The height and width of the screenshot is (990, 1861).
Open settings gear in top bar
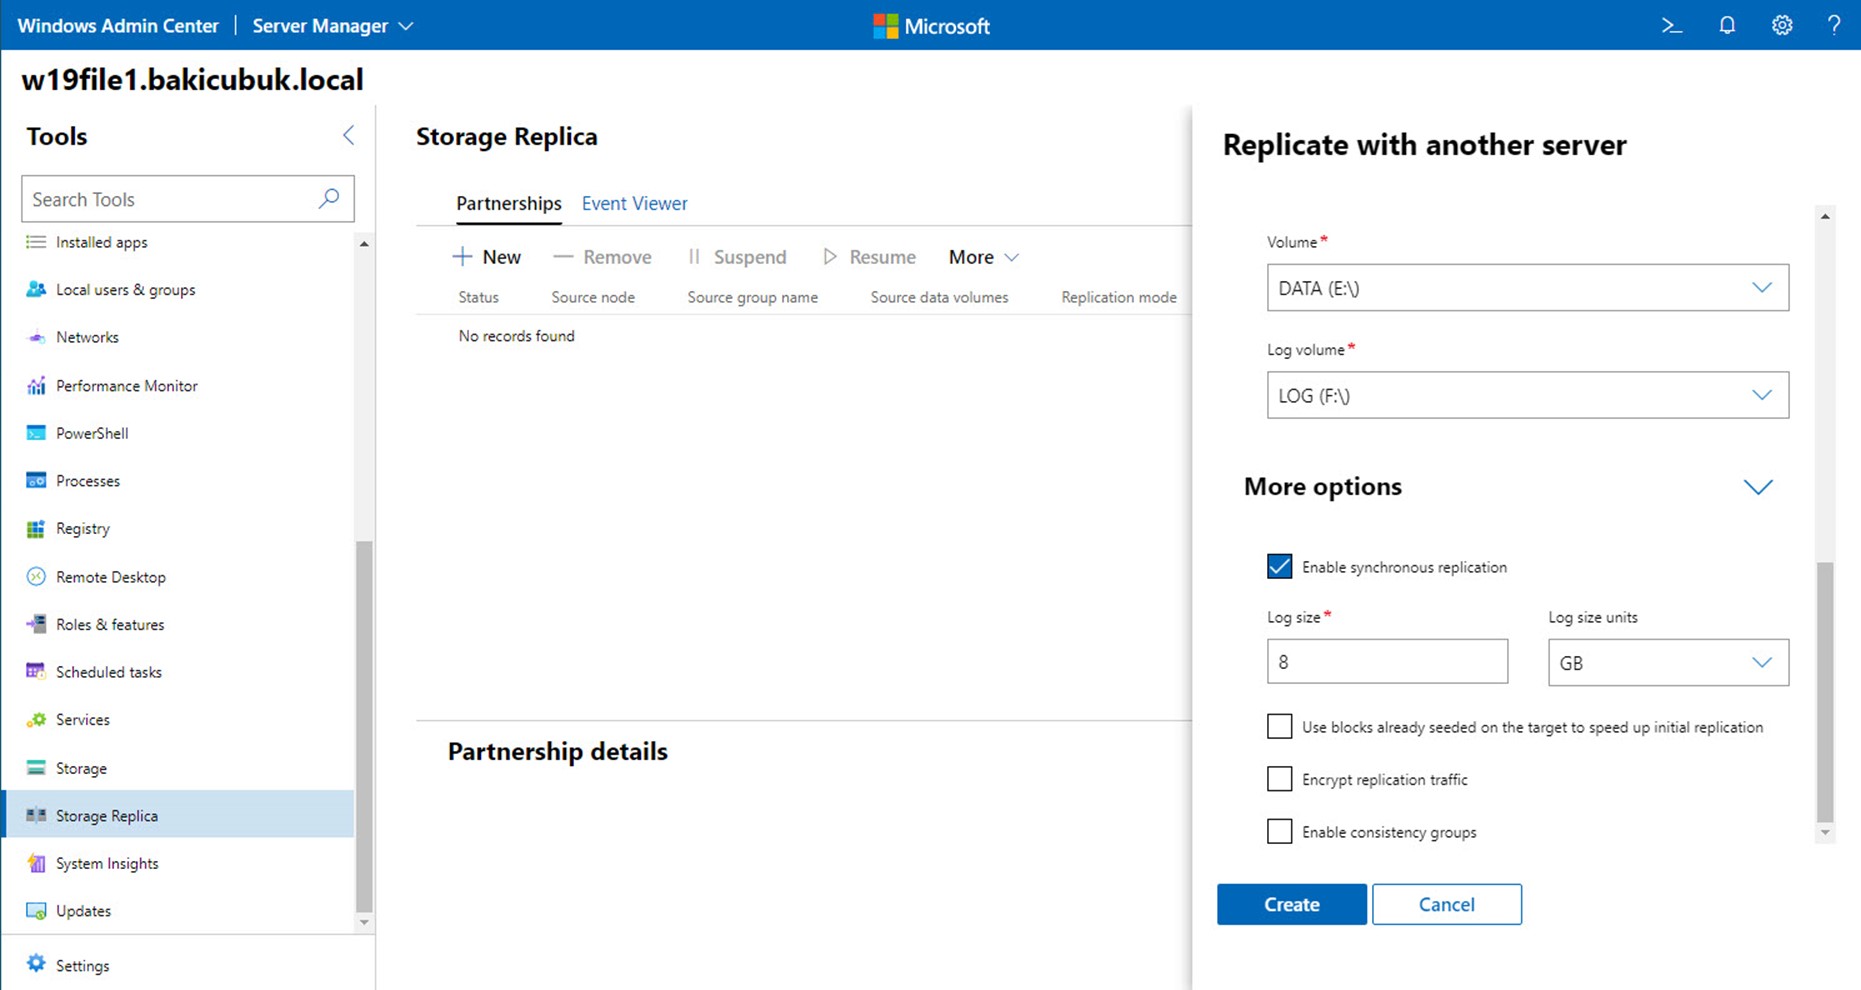pyautogui.click(x=1782, y=26)
